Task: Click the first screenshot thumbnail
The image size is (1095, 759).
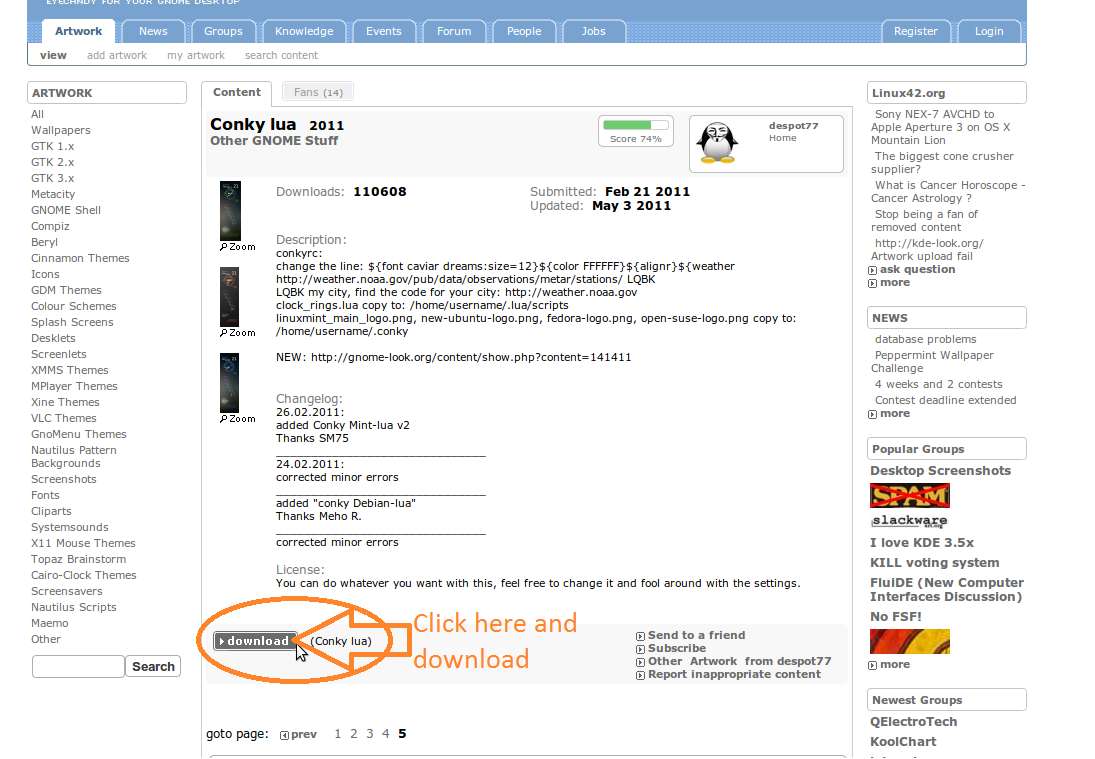Action: [230, 211]
